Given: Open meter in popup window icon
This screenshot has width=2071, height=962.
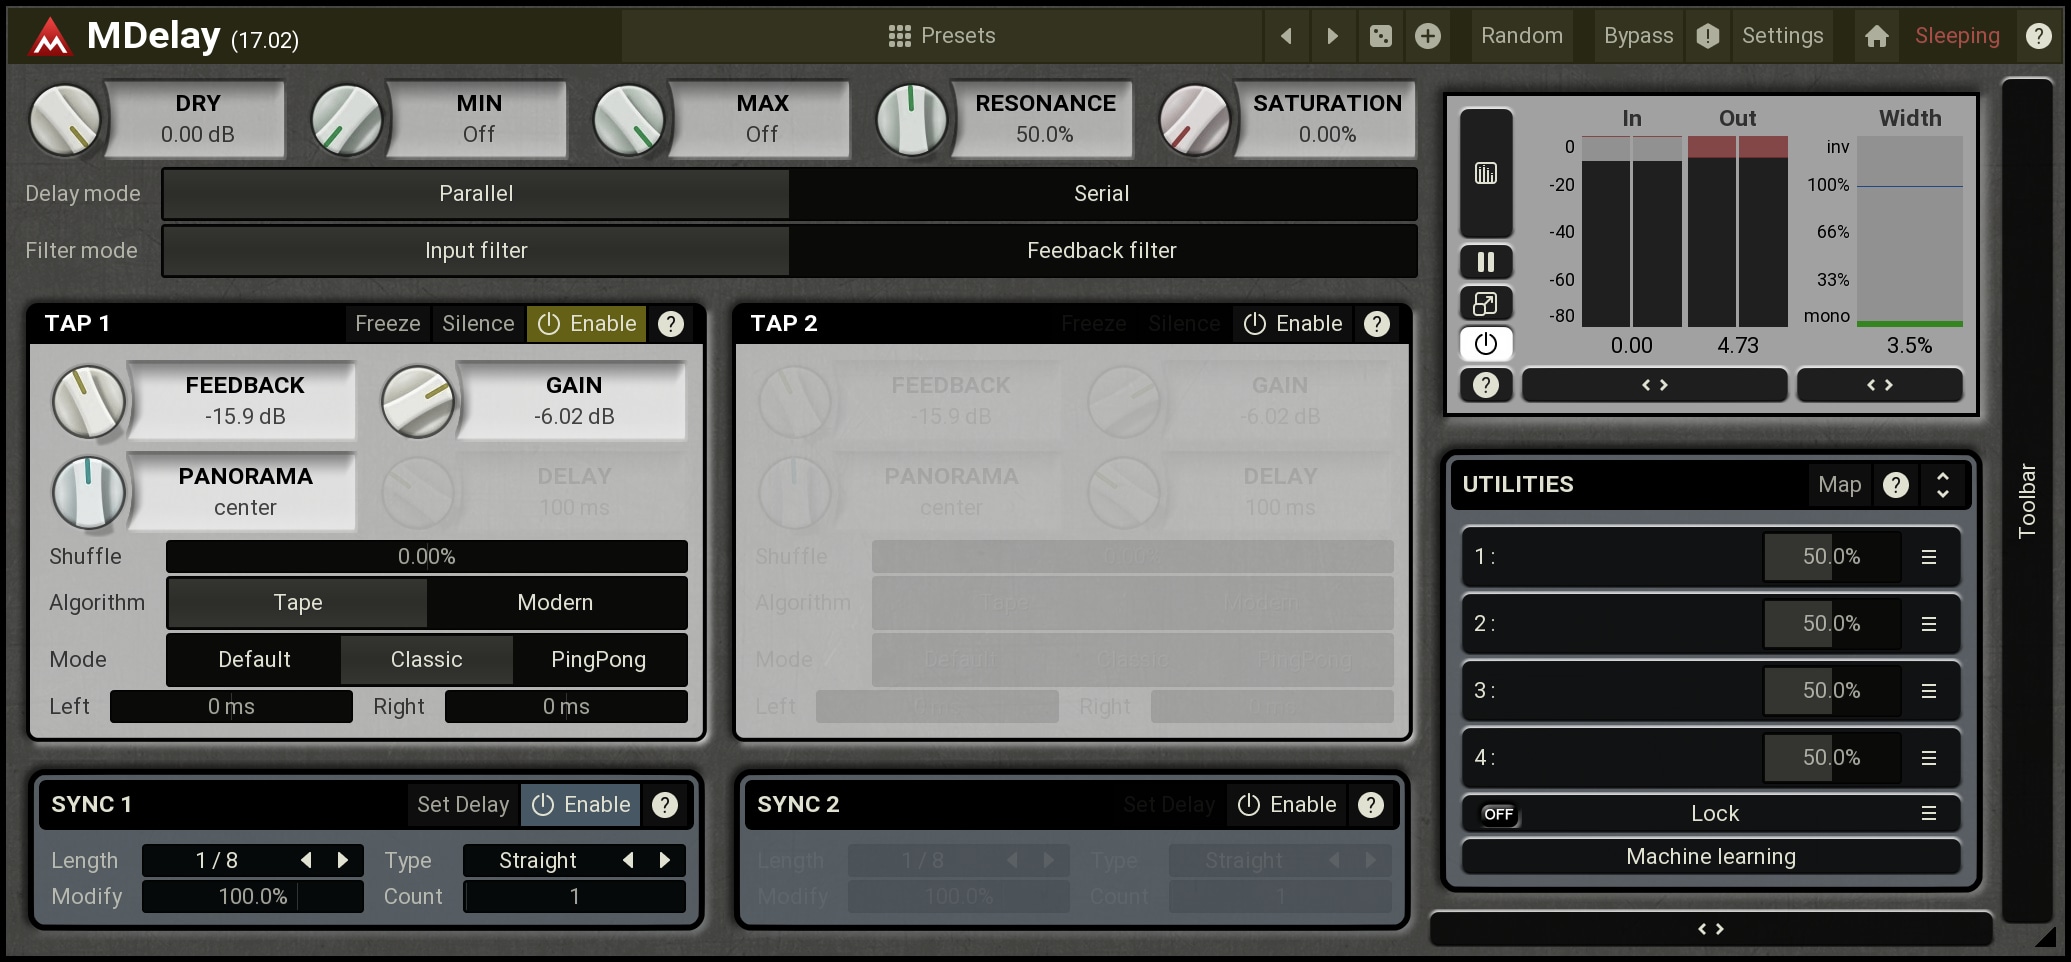Looking at the screenshot, I should (x=1486, y=303).
